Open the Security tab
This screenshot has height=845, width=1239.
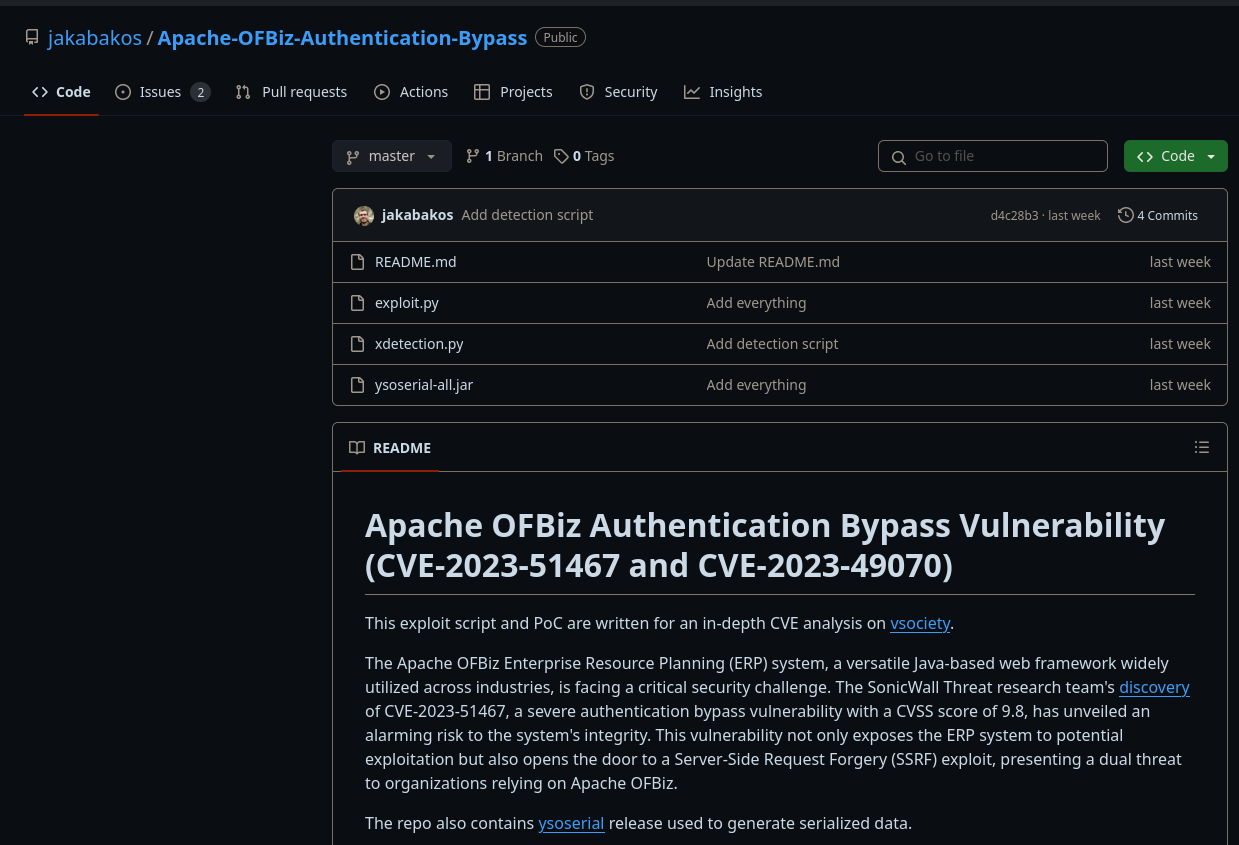618,92
